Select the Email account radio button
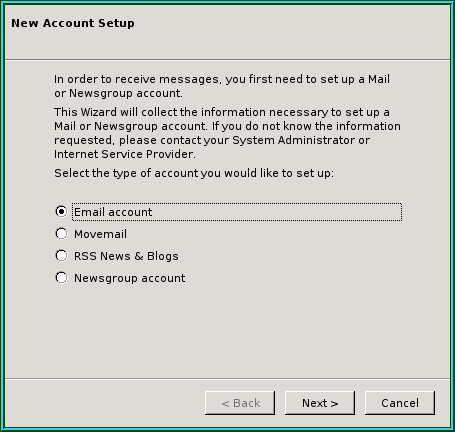Image resolution: width=455 pixels, height=432 pixels. (x=61, y=212)
